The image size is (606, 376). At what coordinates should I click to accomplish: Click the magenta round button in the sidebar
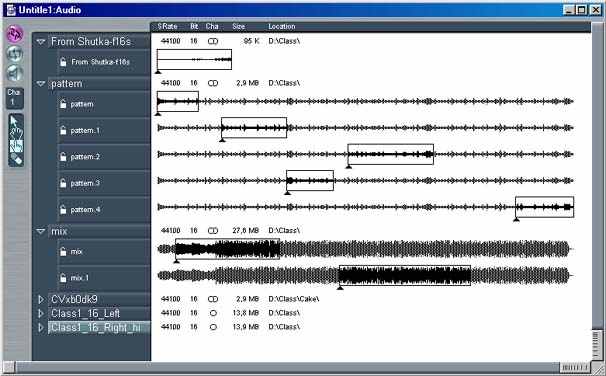[15, 34]
